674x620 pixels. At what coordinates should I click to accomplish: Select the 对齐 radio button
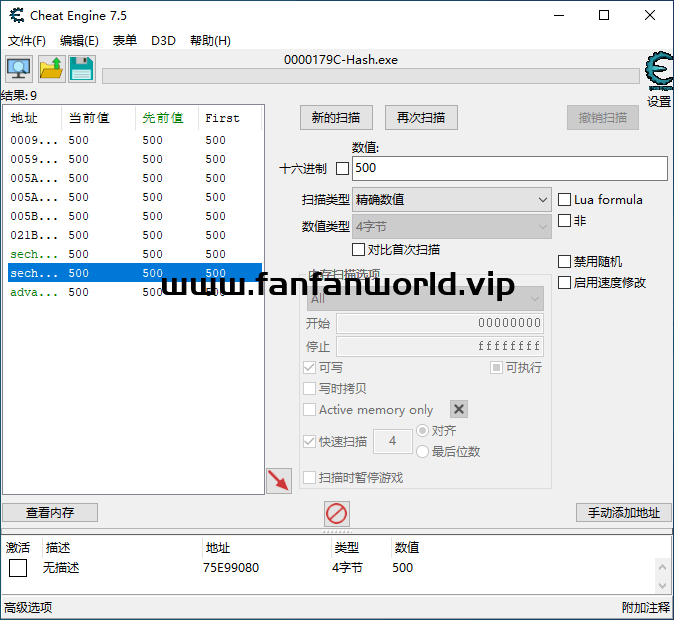423,430
